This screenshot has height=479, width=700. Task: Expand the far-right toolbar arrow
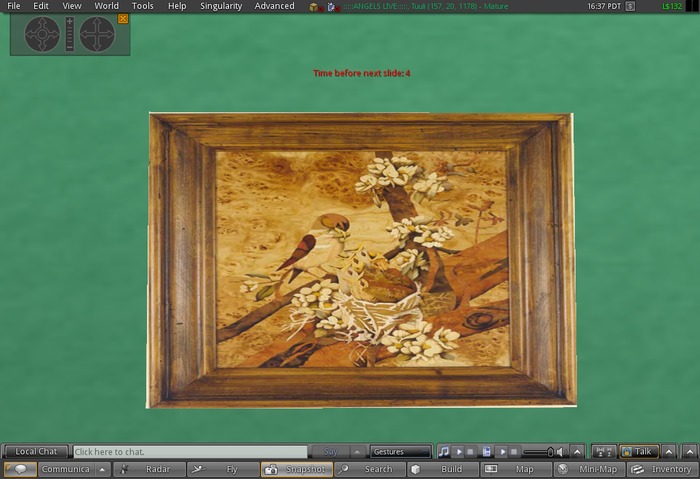(x=689, y=452)
